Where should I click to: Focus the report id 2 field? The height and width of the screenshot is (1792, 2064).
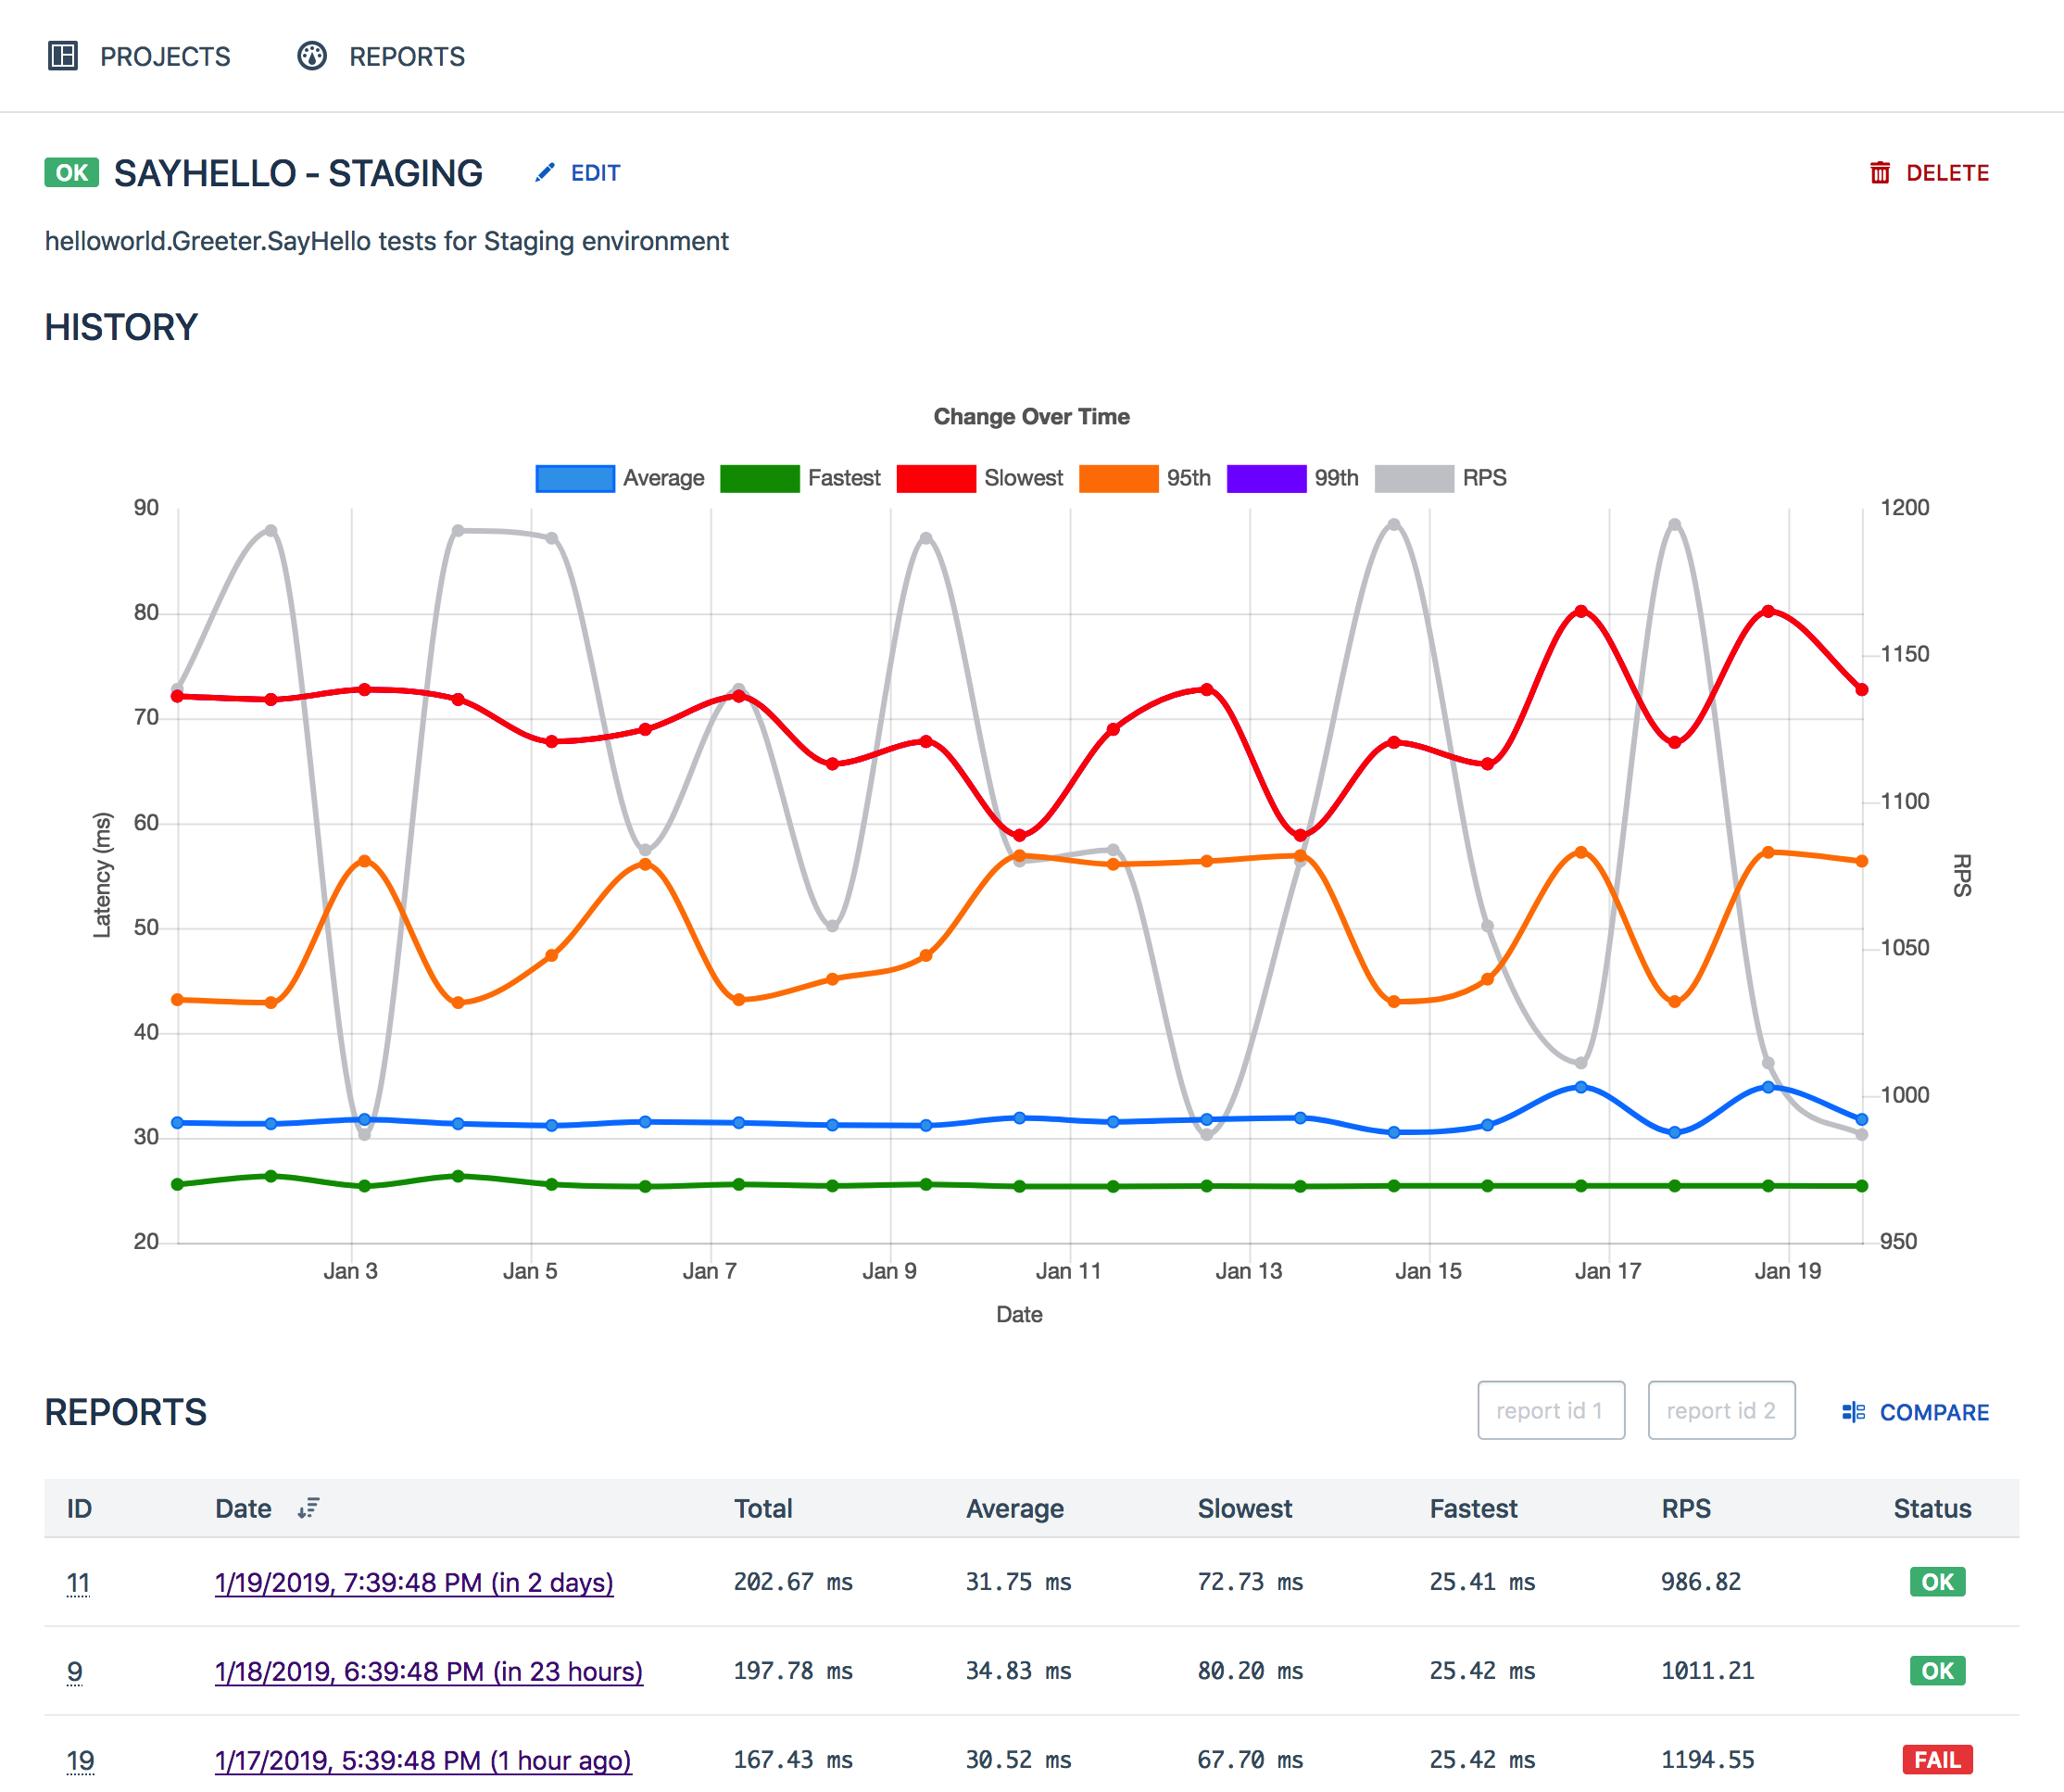tap(1720, 1411)
